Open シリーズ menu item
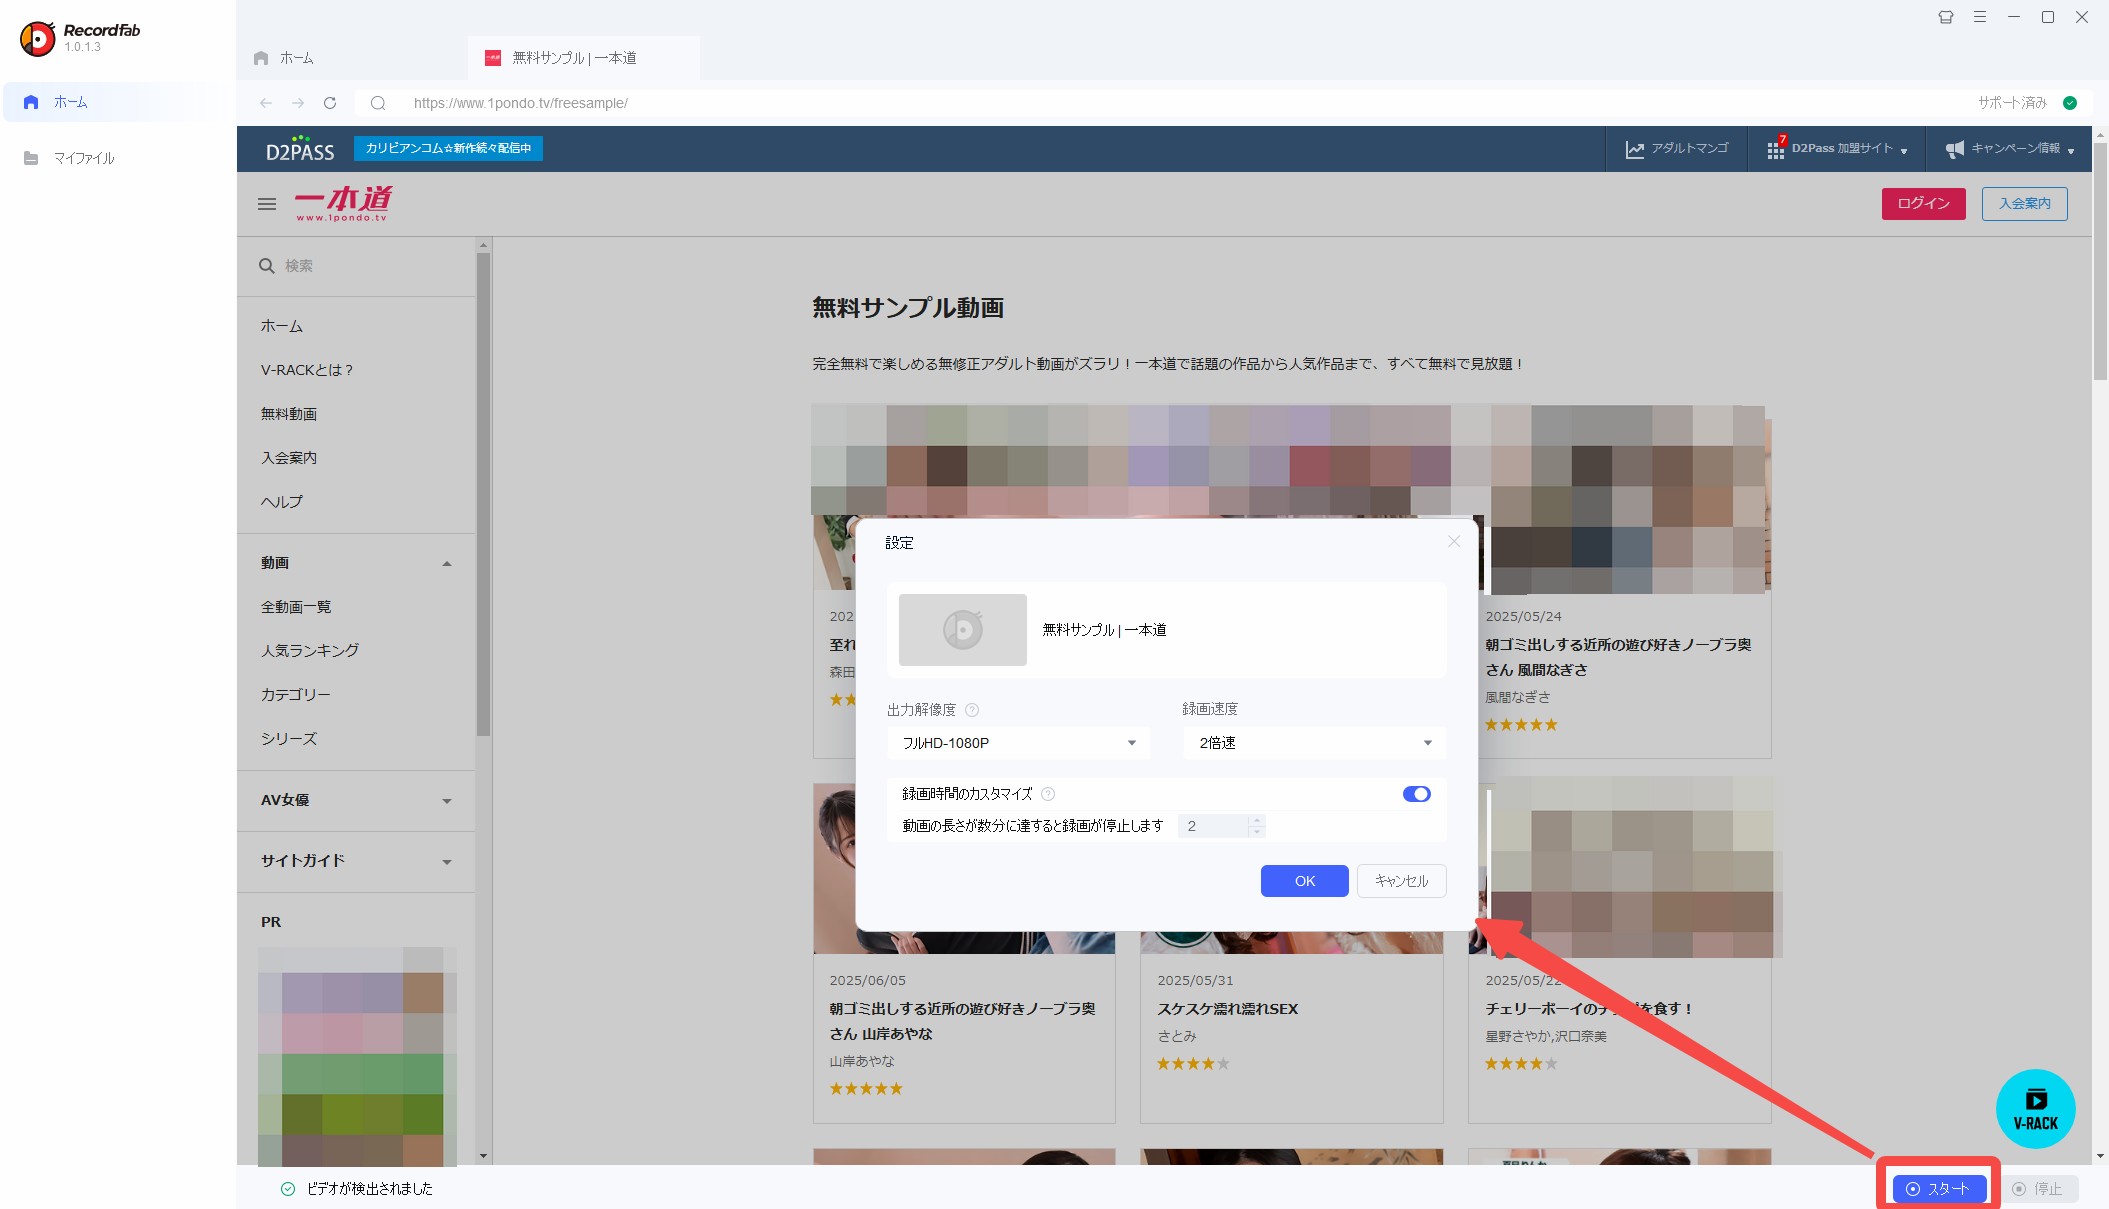The image size is (2109, 1209). point(289,739)
